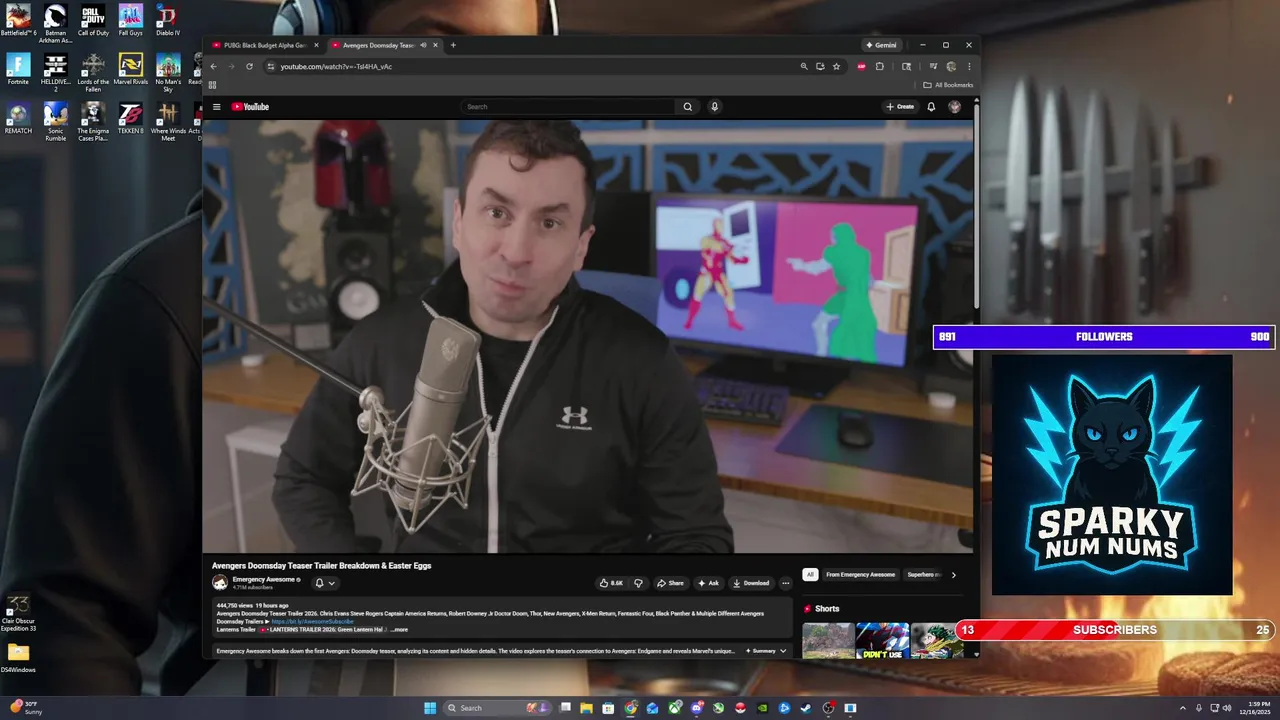The image size is (1280, 720).
Task: Open Windows Start menu
Action: click(x=430, y=708)
